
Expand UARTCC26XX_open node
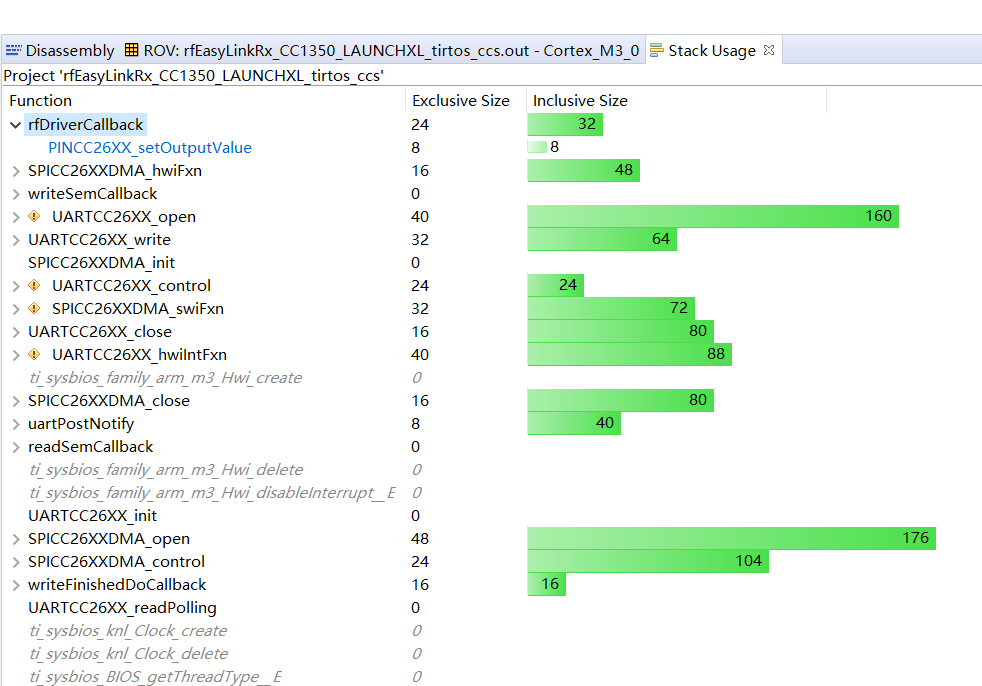(x=16, y=217)
